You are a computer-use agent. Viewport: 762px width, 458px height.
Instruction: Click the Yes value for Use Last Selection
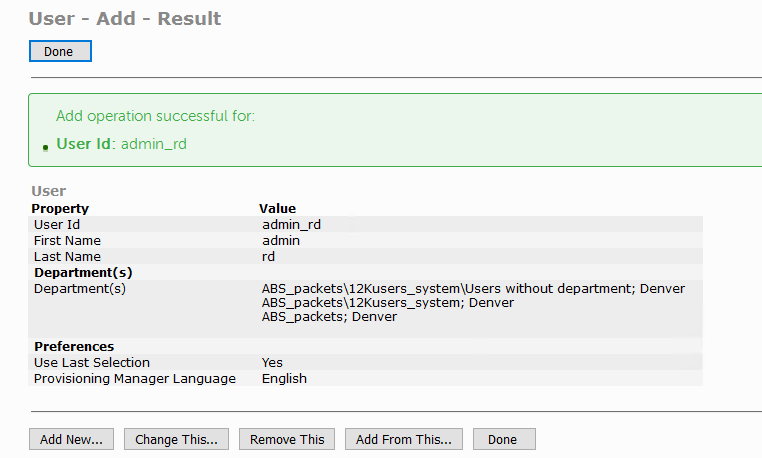point(272,362)
